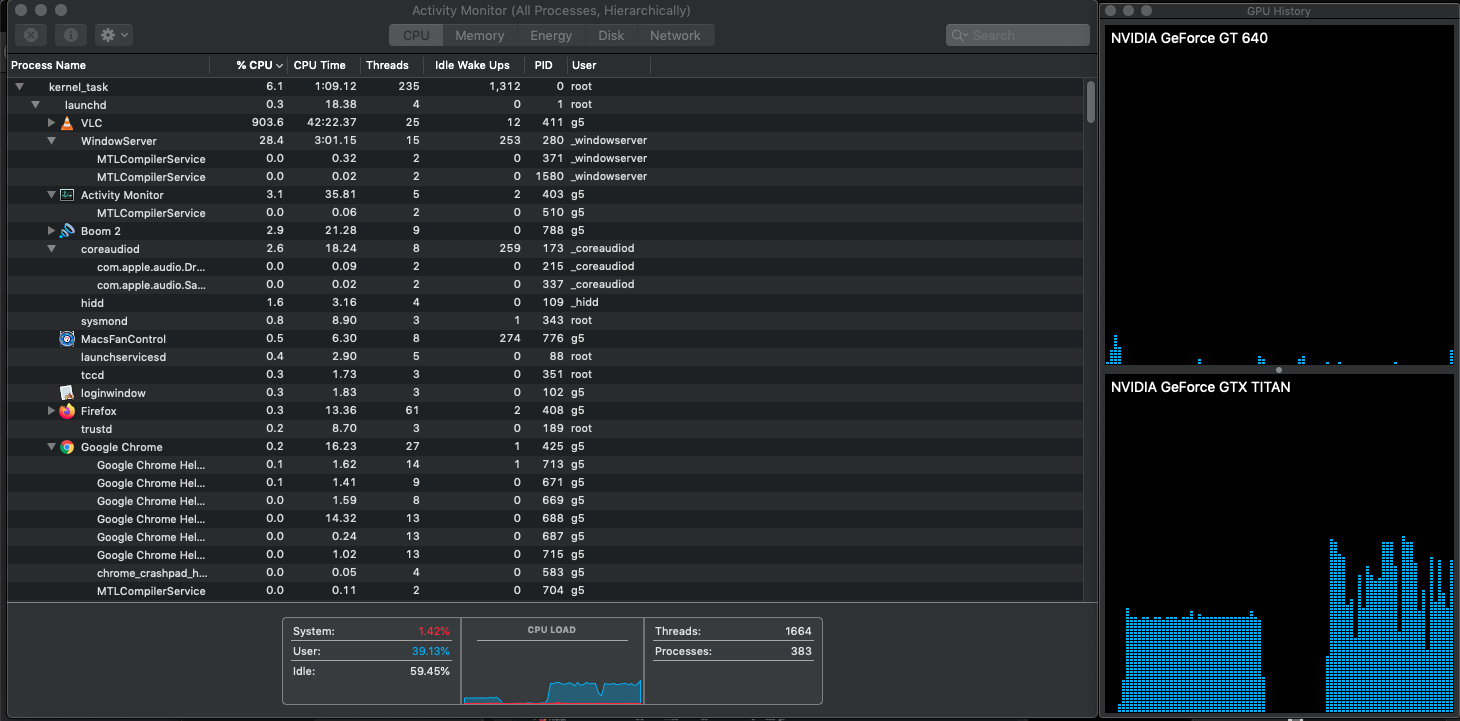Select the trustd process row
The height and width of the screenshot is (721, 1460).
(545, 429)
